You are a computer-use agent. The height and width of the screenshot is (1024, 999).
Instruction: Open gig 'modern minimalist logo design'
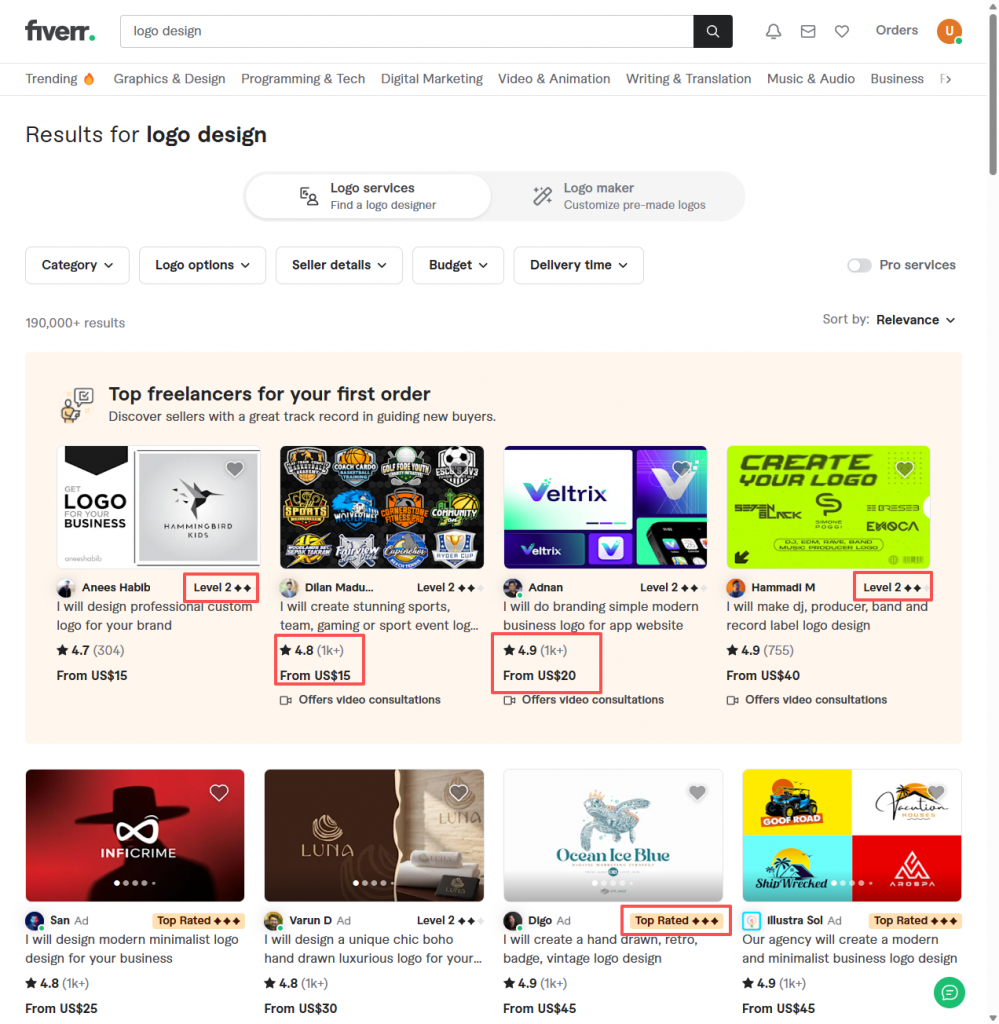pos(132,949)
